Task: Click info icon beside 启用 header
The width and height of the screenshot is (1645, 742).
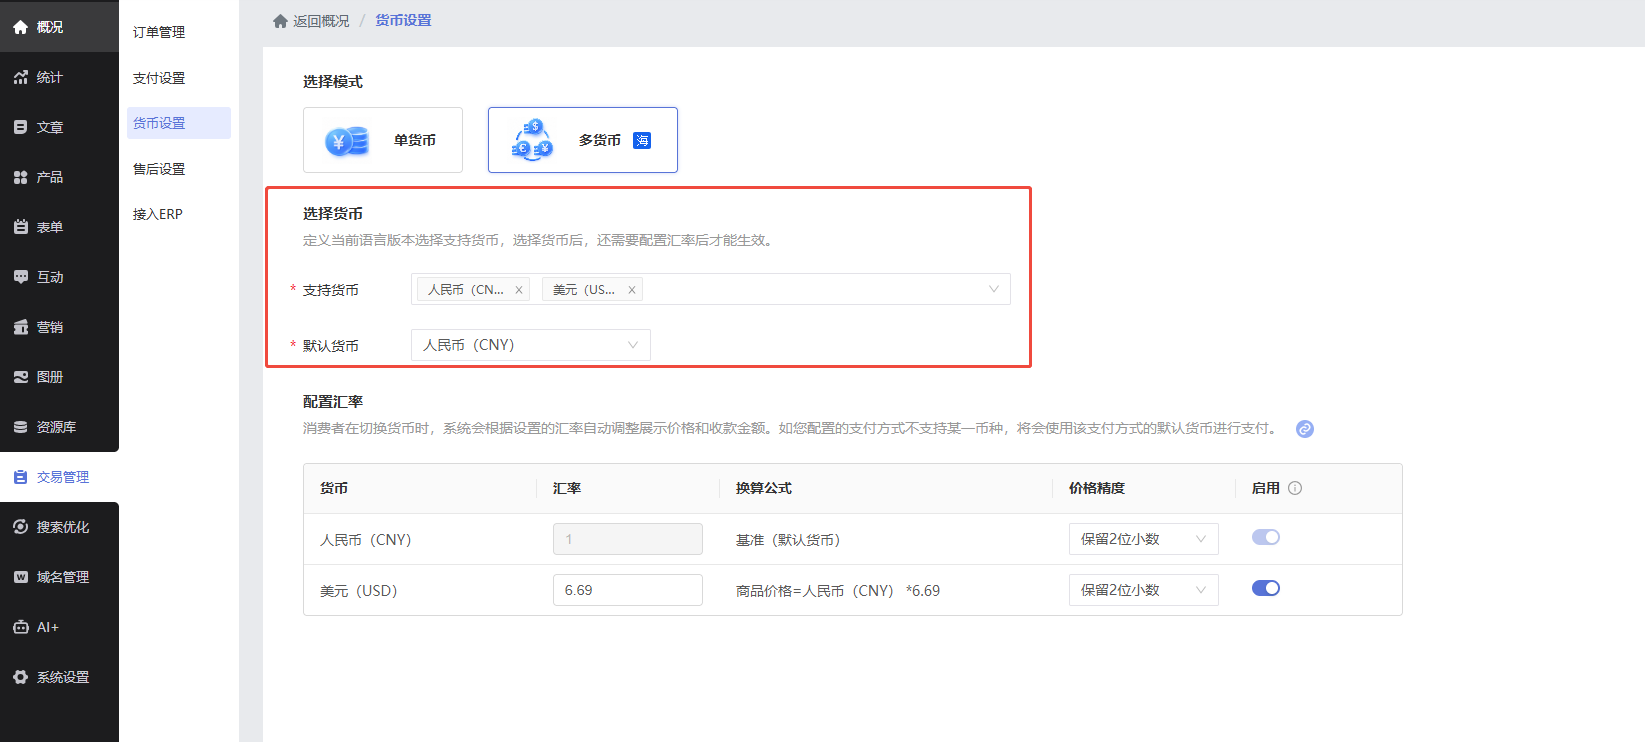Action: click(1295, 488)
